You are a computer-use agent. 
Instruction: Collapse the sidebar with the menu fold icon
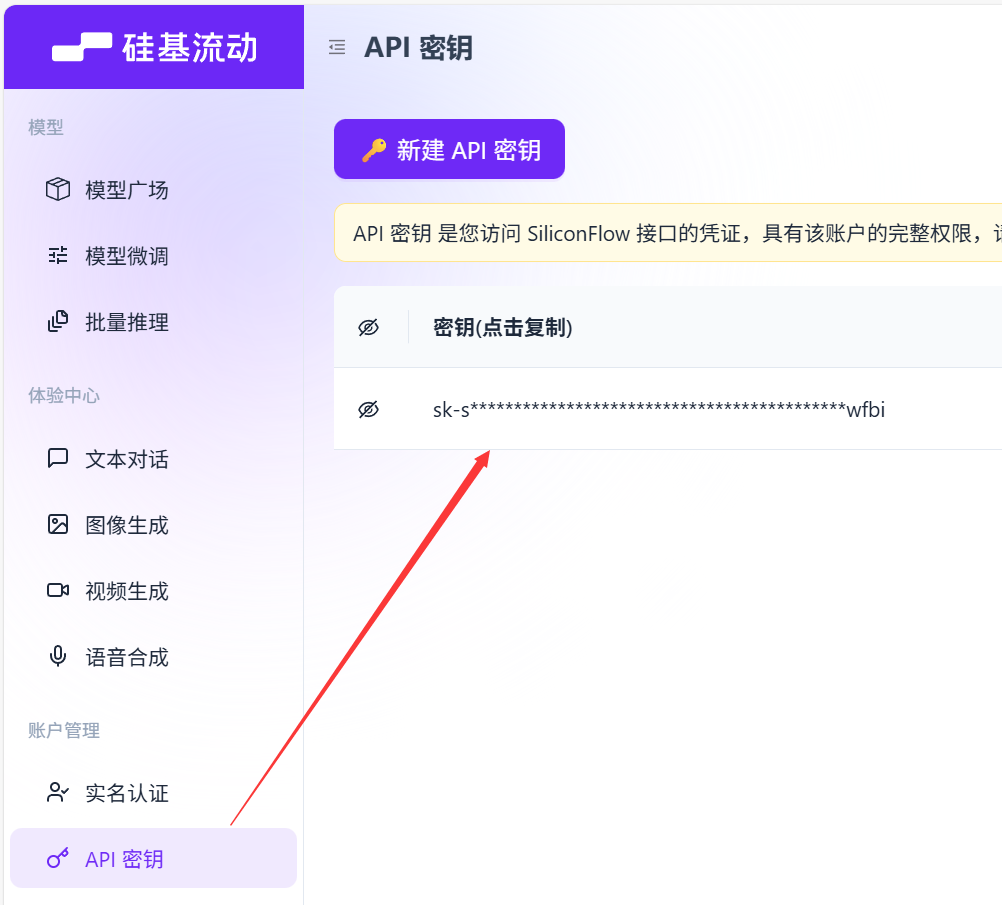click(x=337, y=47)
